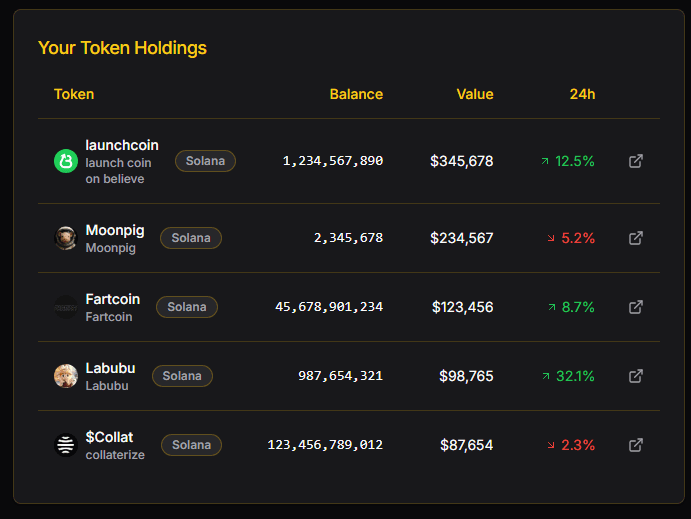Click the Solana badge beside Labubu
691x519 pixels.
(182, 376)
